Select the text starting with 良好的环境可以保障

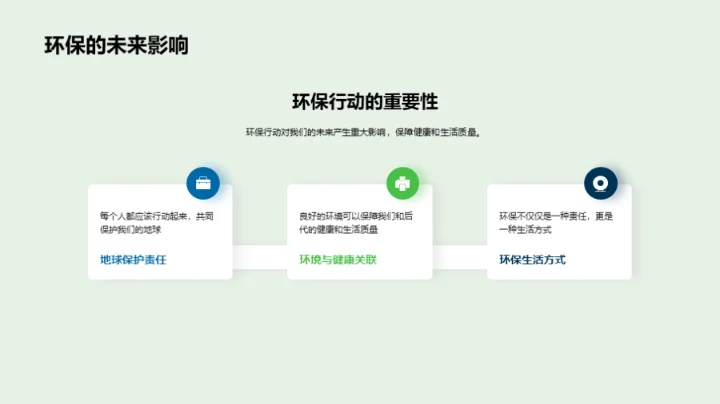(x=356, y=223)
